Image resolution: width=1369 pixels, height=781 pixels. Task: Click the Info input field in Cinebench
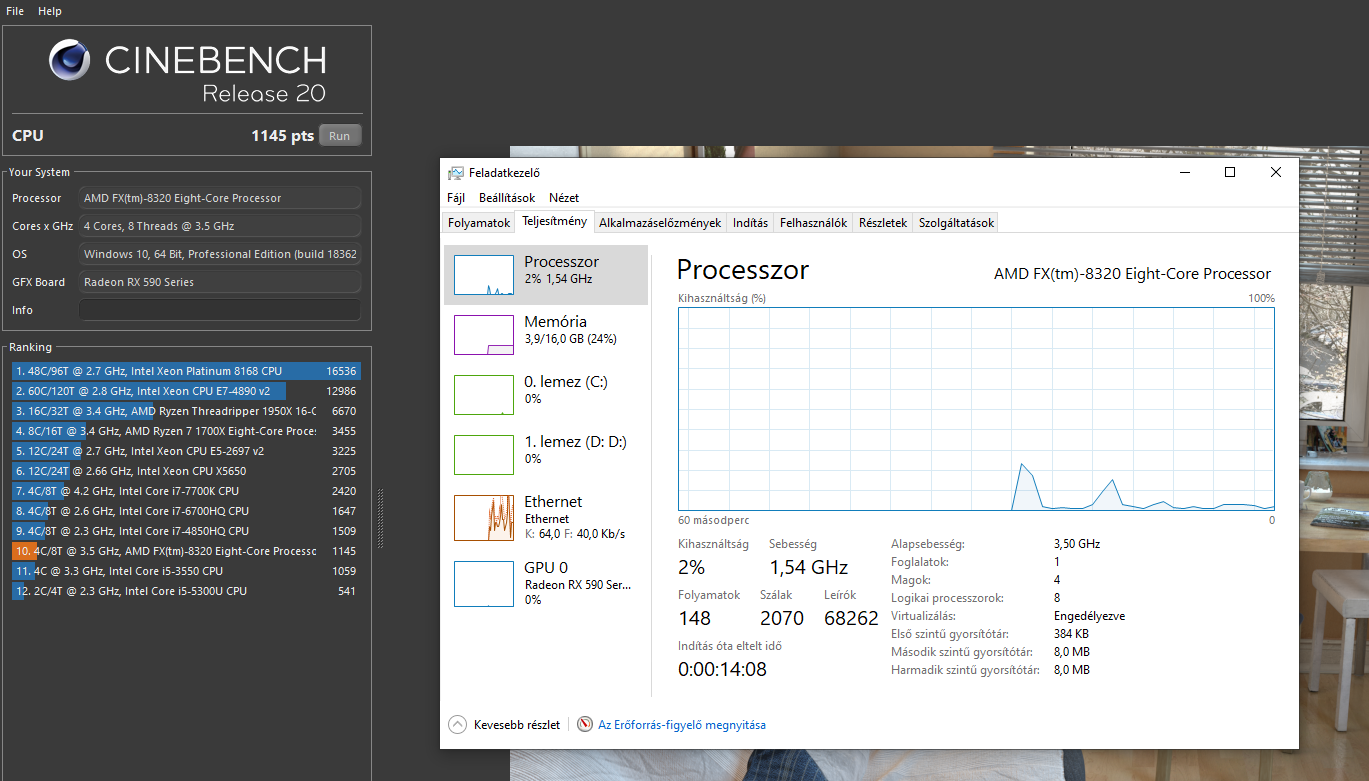click(x=220, y=310)
